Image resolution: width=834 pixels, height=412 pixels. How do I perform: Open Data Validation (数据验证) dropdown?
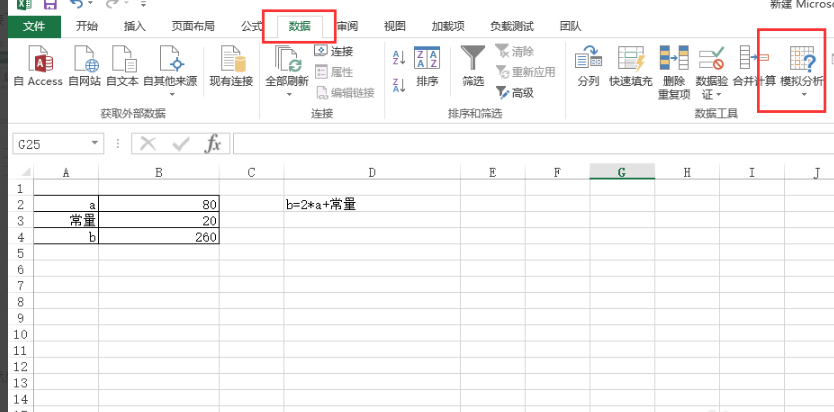pyautogui.click(x=711, y=72)
